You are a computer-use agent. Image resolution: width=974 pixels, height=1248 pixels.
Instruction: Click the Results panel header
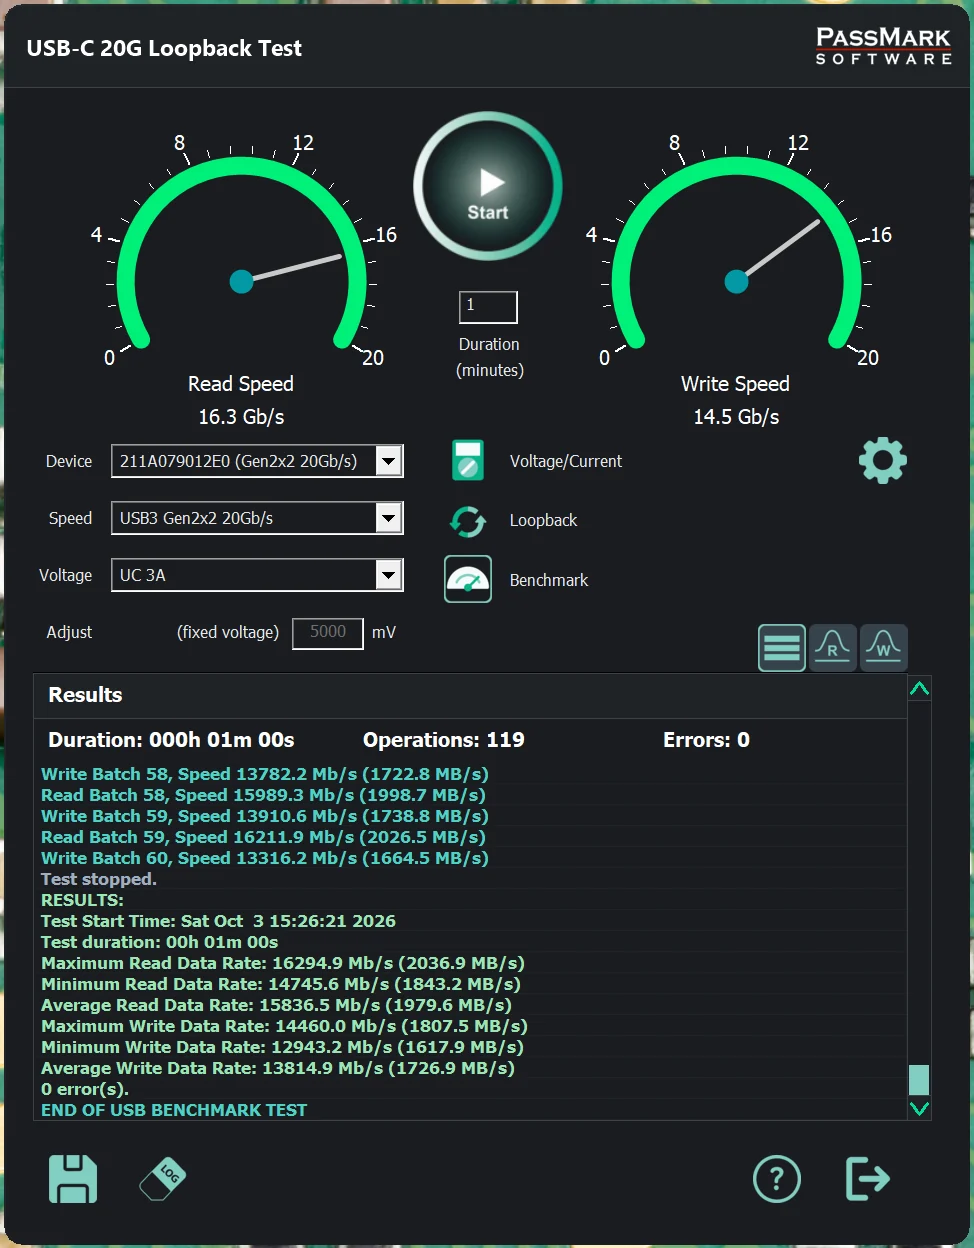(470, 695)
